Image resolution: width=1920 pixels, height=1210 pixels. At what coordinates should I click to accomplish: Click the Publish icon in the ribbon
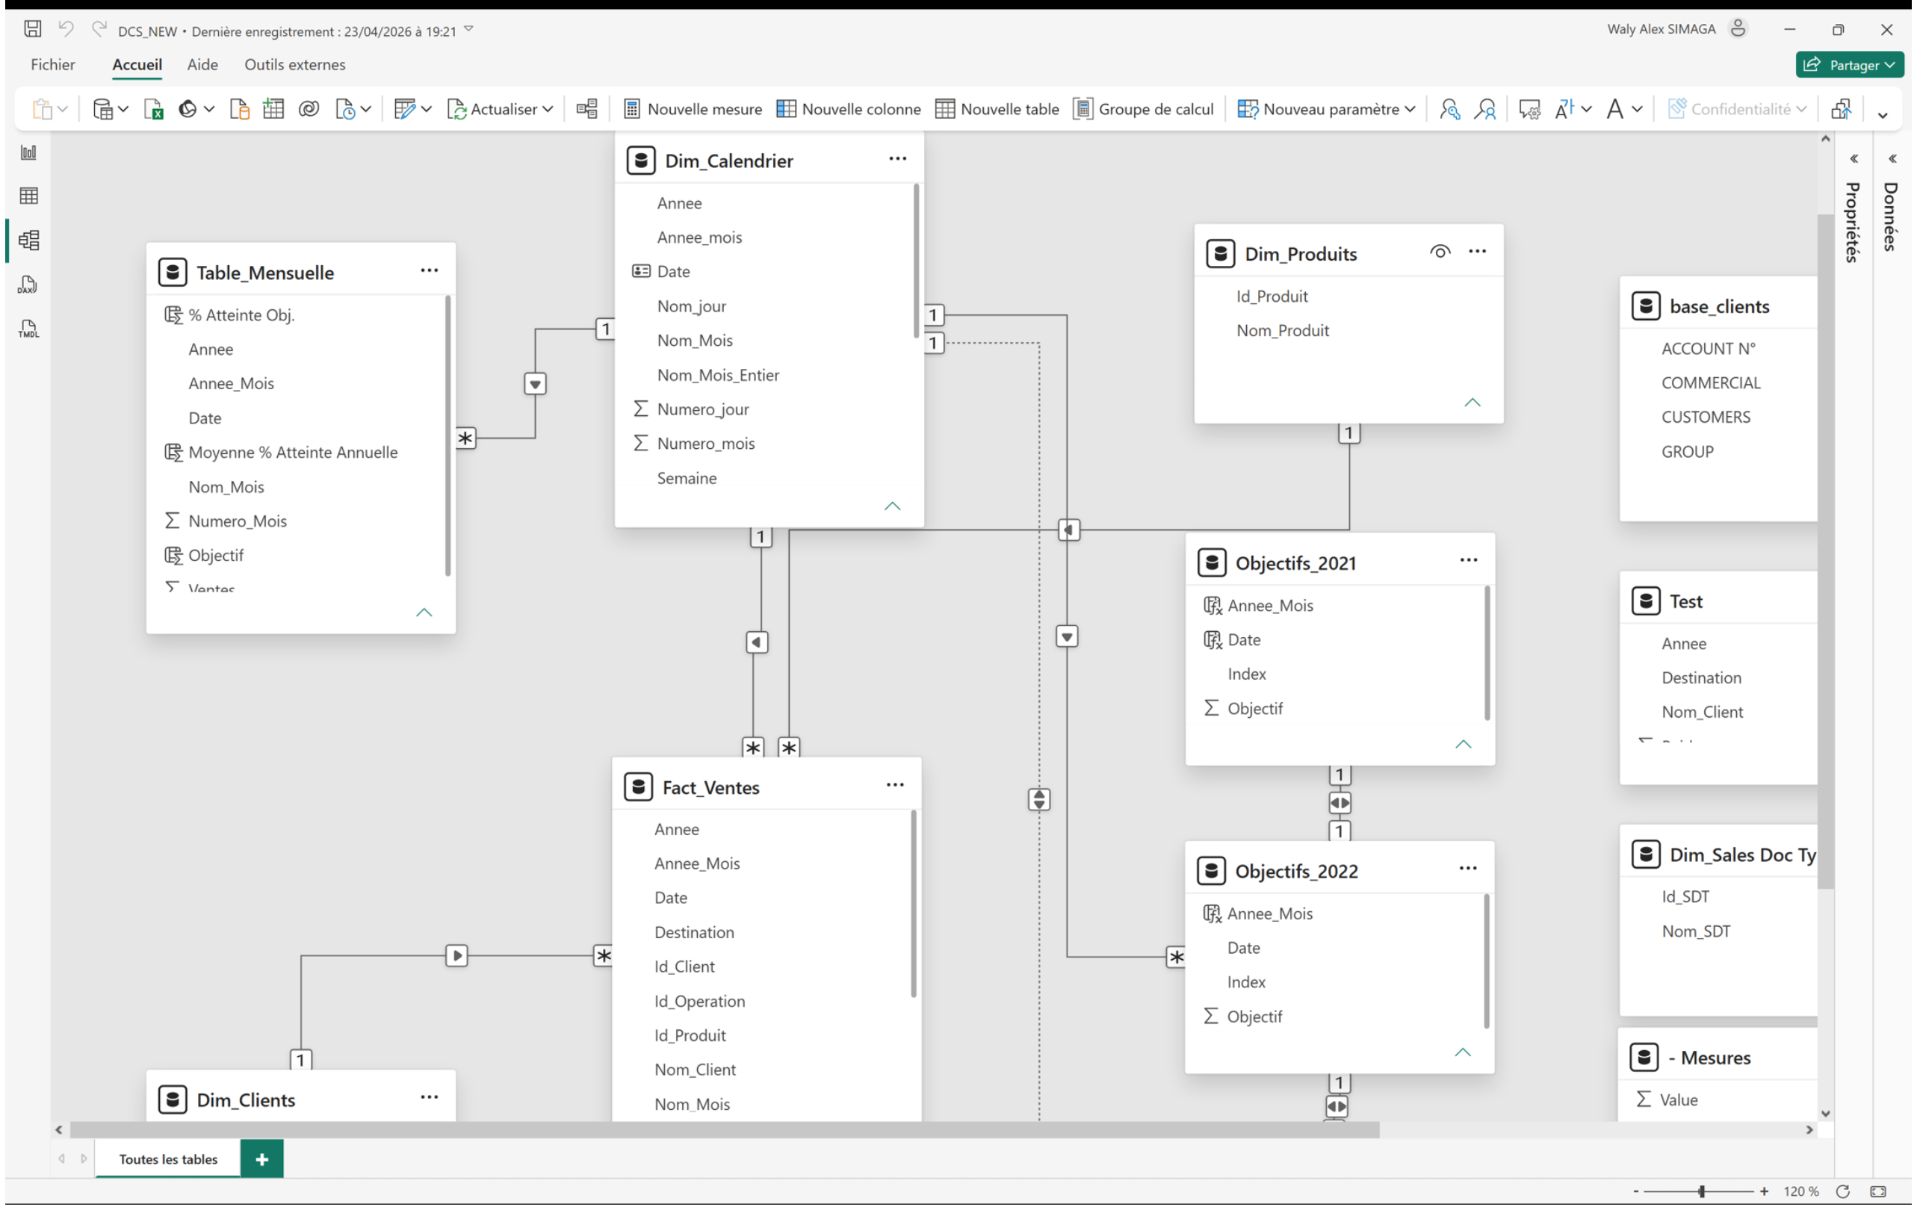(1841, 109)
